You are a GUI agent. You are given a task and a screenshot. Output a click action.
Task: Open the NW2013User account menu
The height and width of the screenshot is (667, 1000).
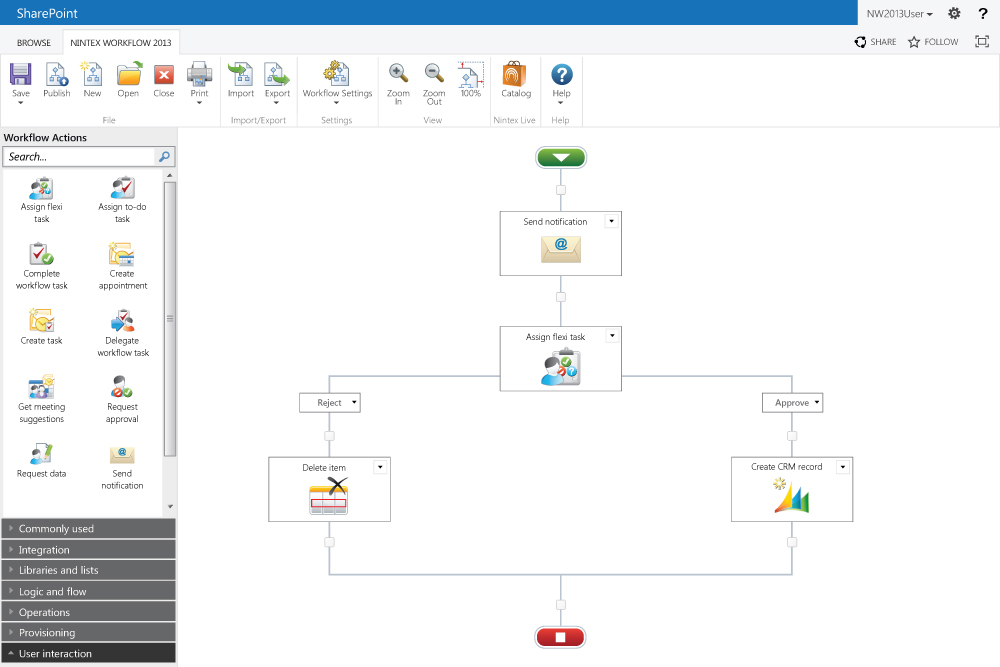(899, 13)
